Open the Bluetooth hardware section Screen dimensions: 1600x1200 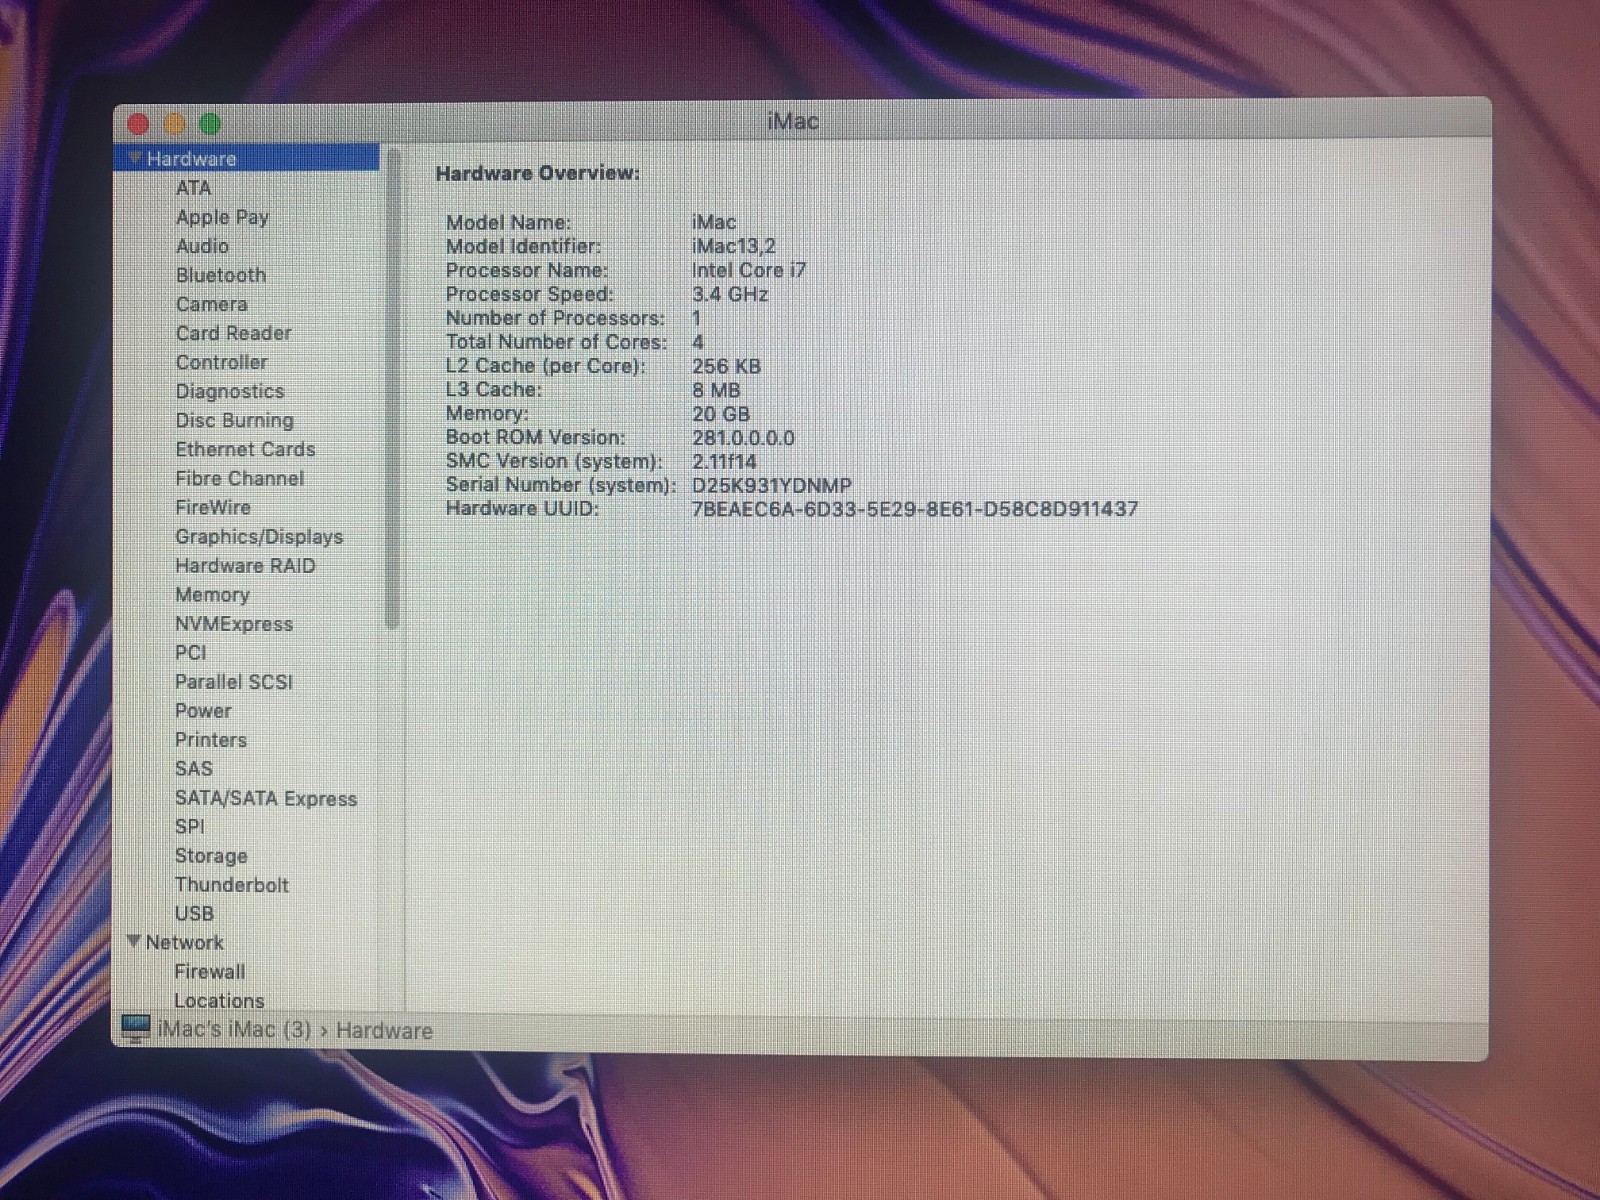tap(220, 275)
